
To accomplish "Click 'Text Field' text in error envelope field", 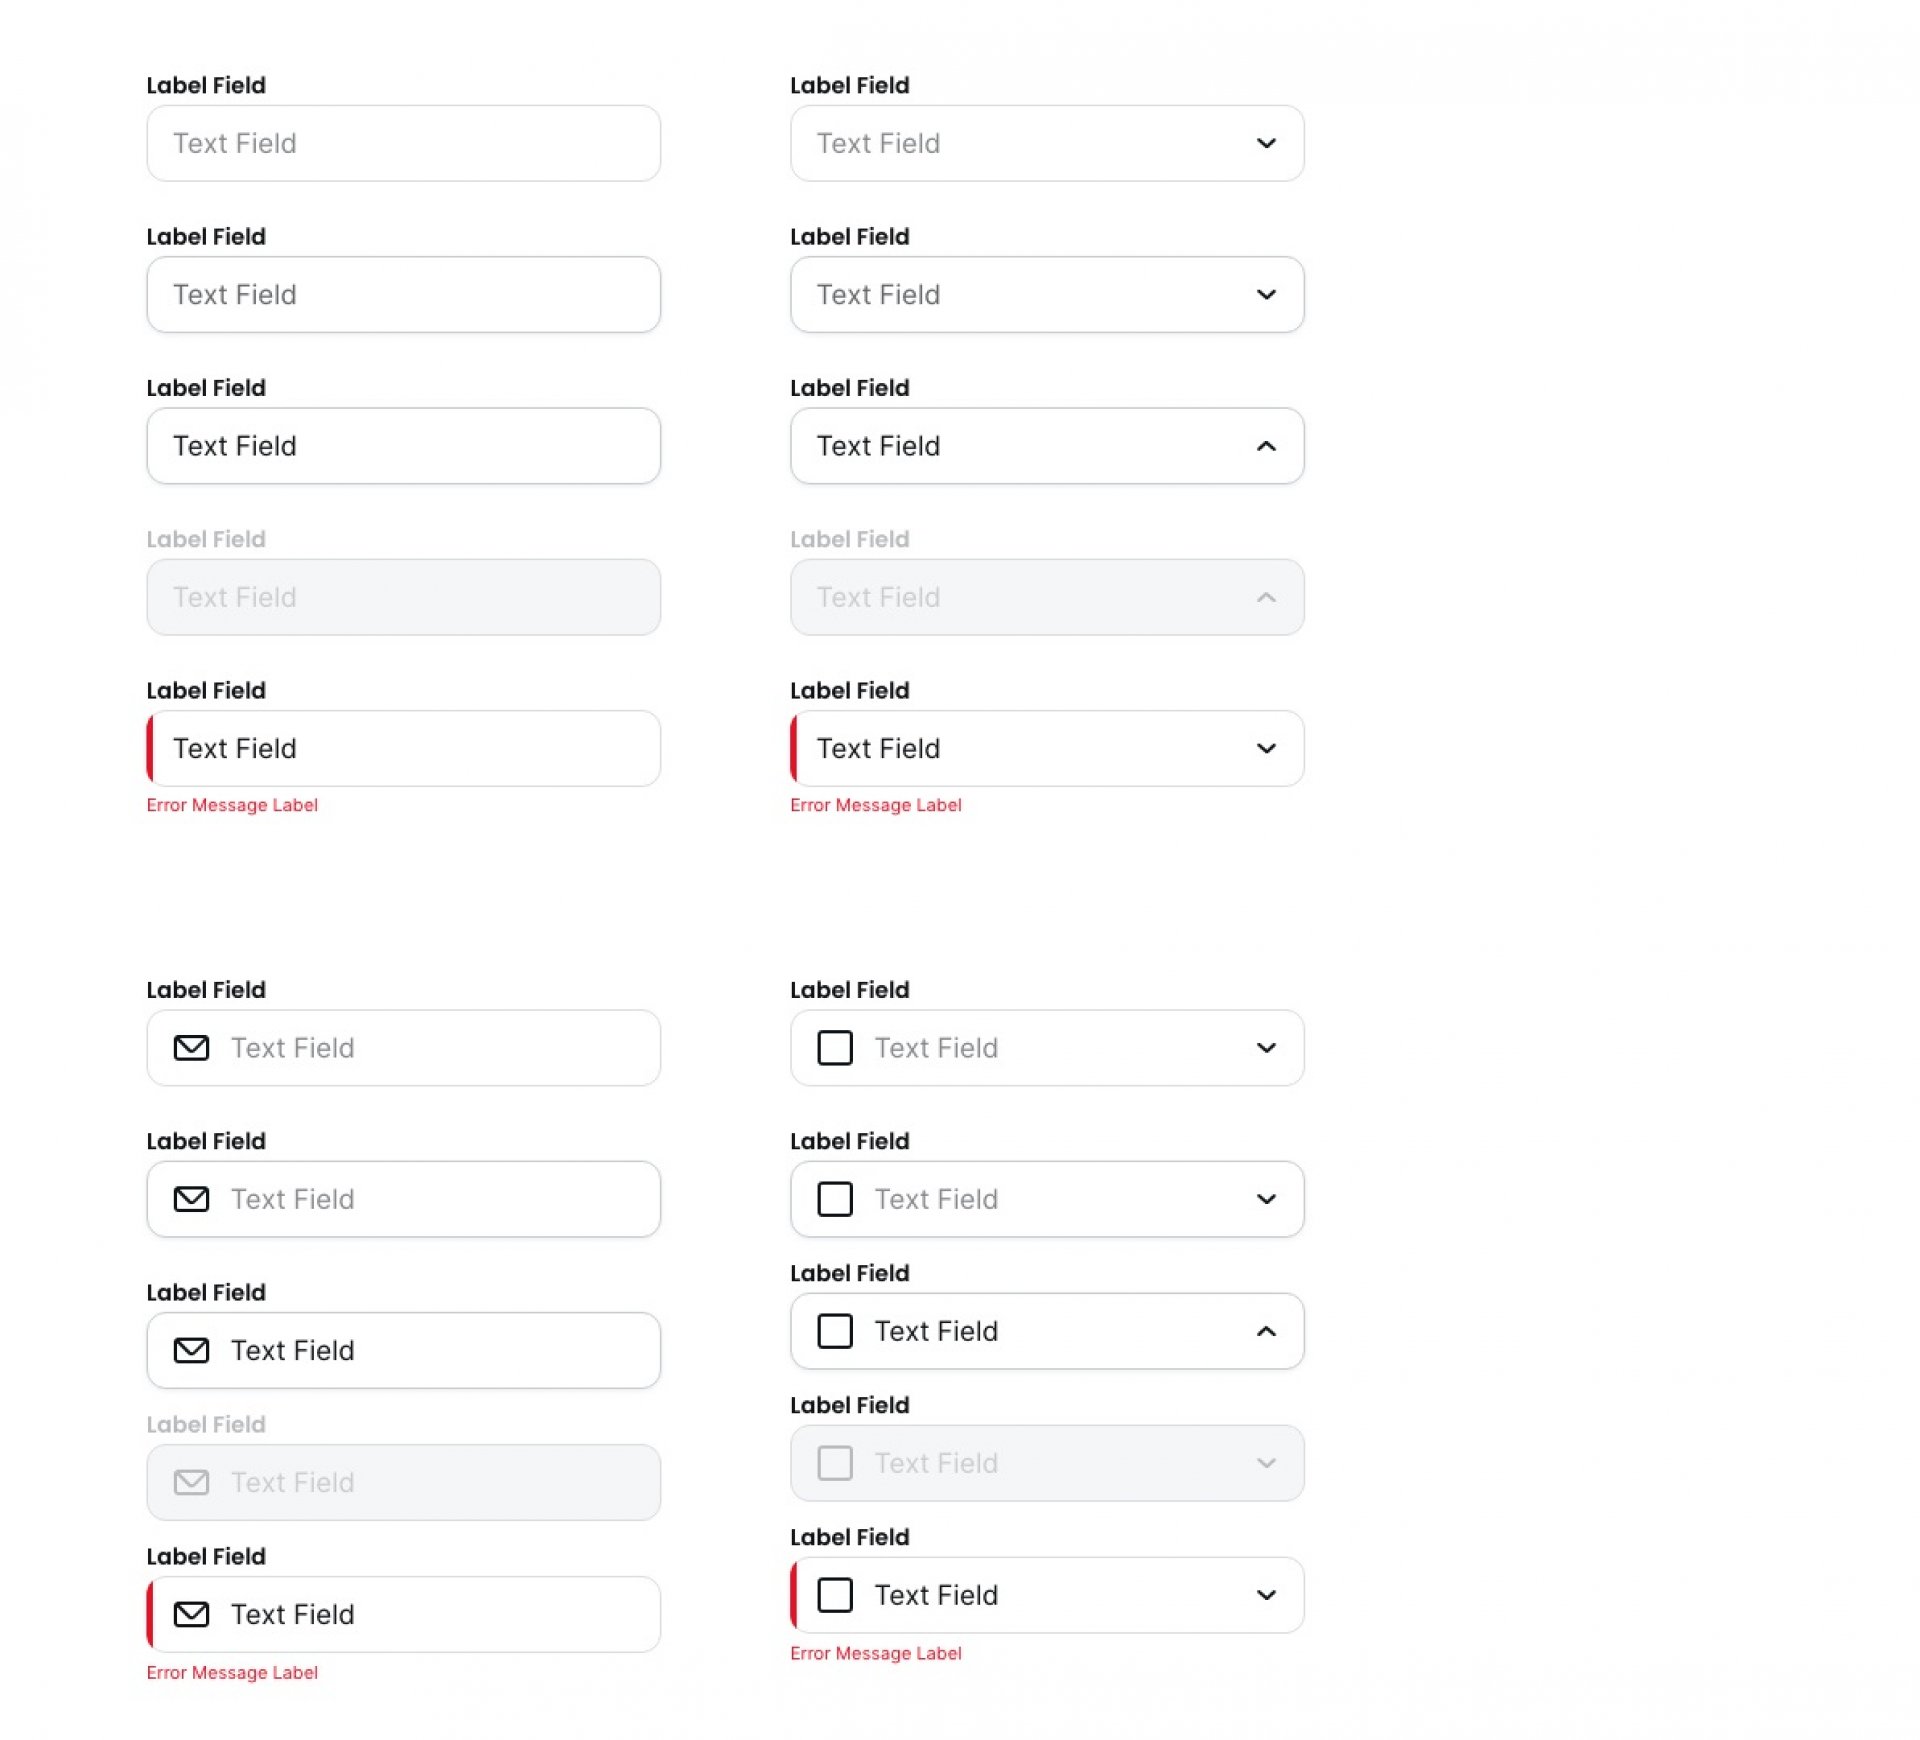I will 292,1614.
